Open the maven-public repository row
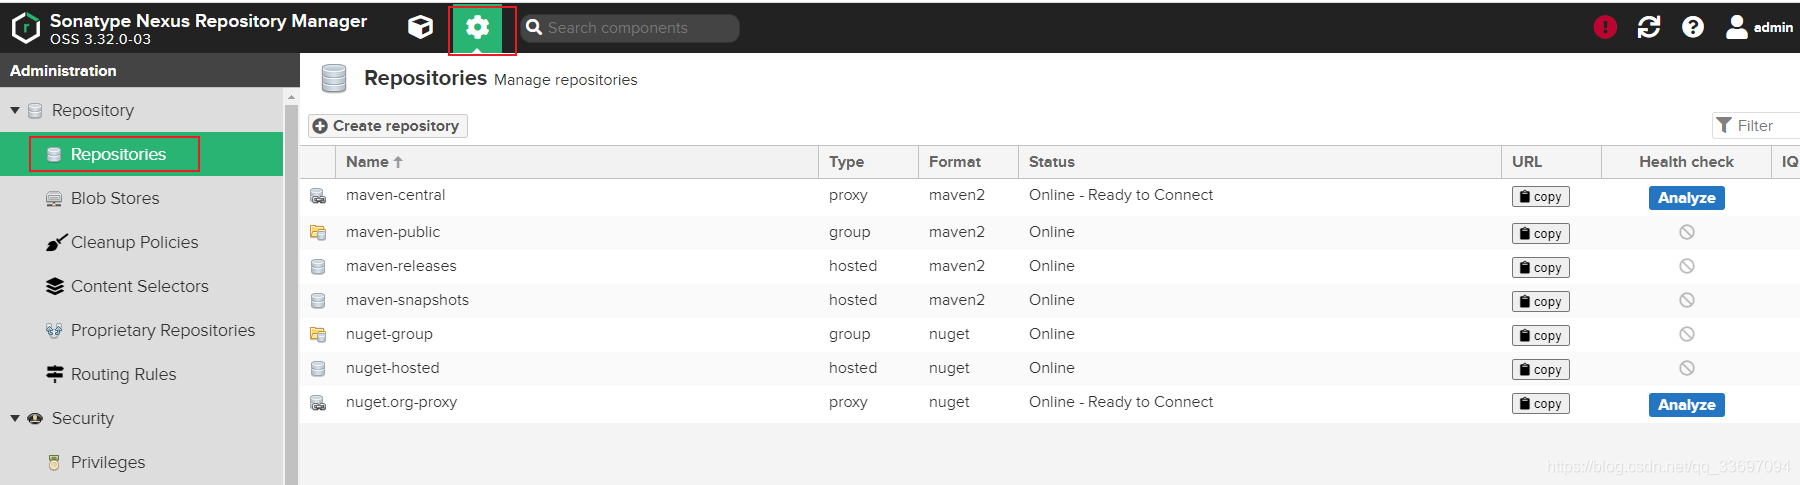This screenshot has width=1800, height=485. point(1050,232)
